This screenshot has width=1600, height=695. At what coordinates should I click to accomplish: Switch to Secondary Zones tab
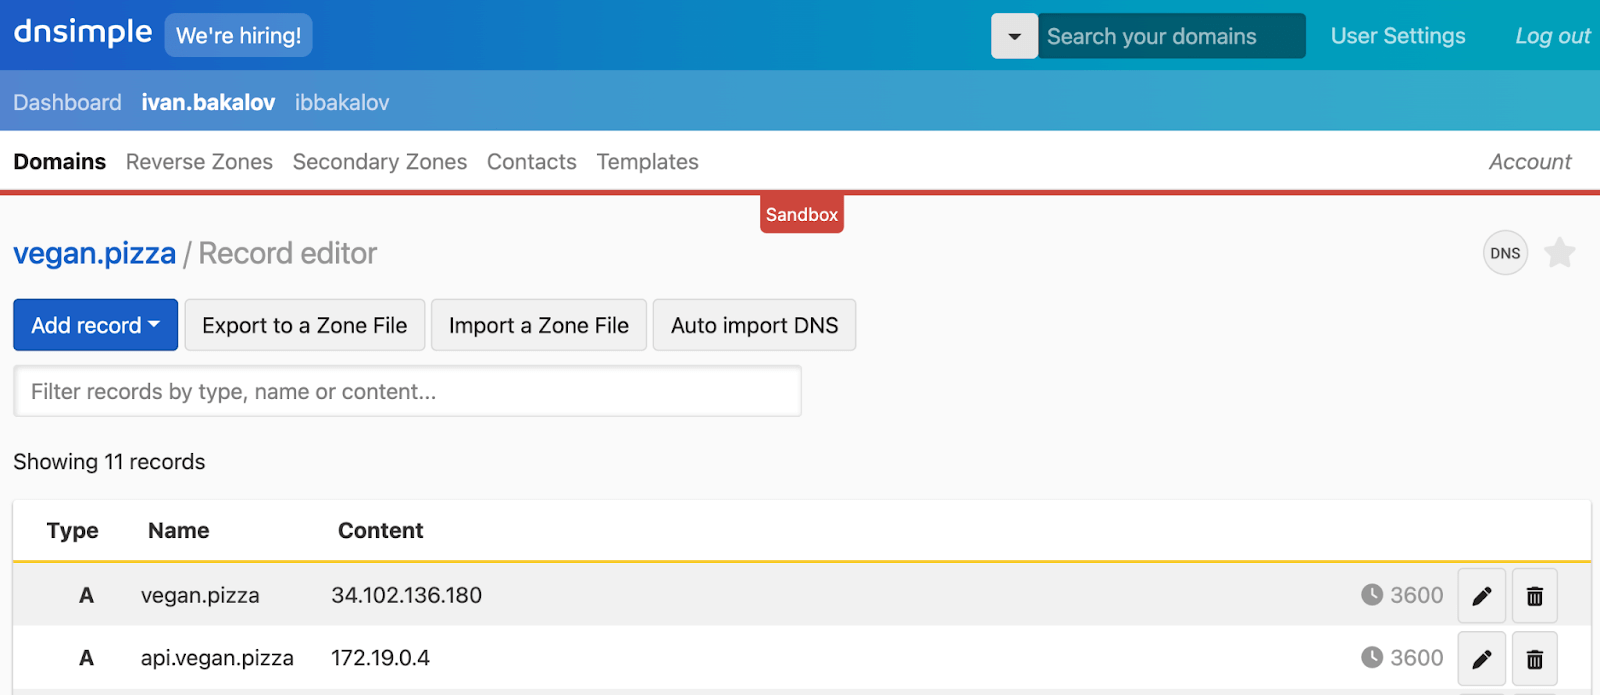(379, 162)
